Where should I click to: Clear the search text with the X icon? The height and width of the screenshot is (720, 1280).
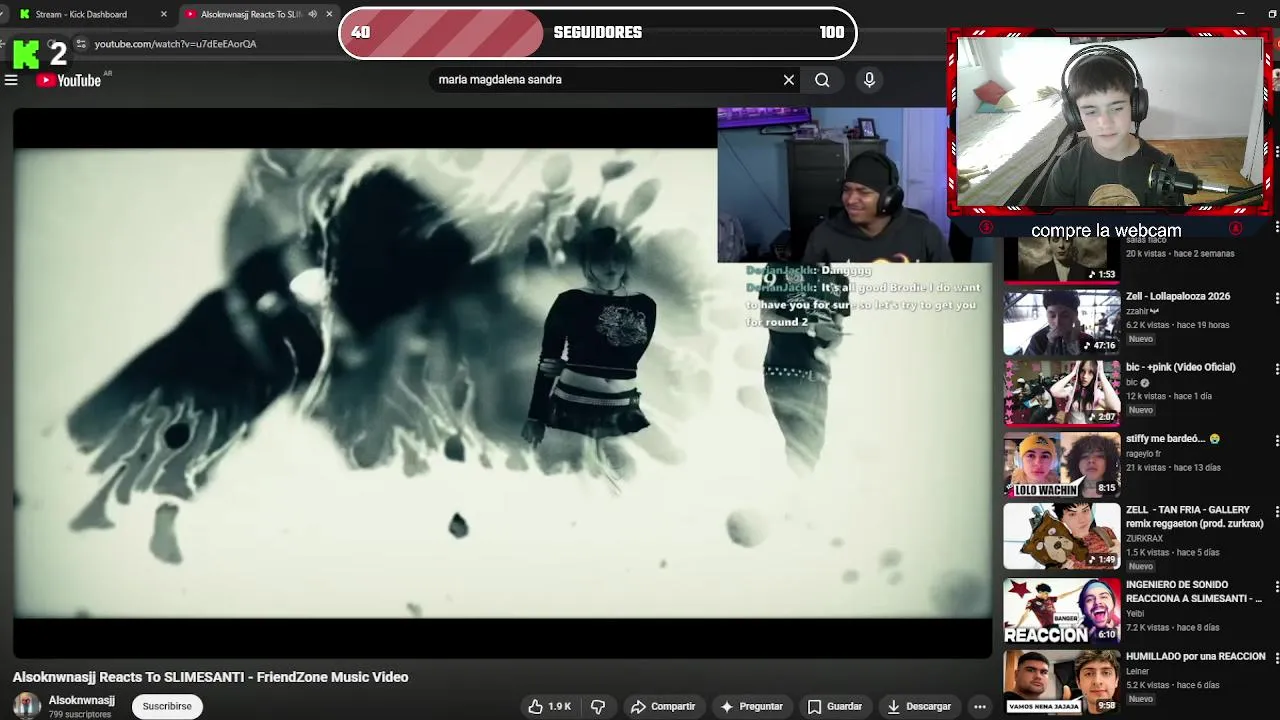point(789,80)
